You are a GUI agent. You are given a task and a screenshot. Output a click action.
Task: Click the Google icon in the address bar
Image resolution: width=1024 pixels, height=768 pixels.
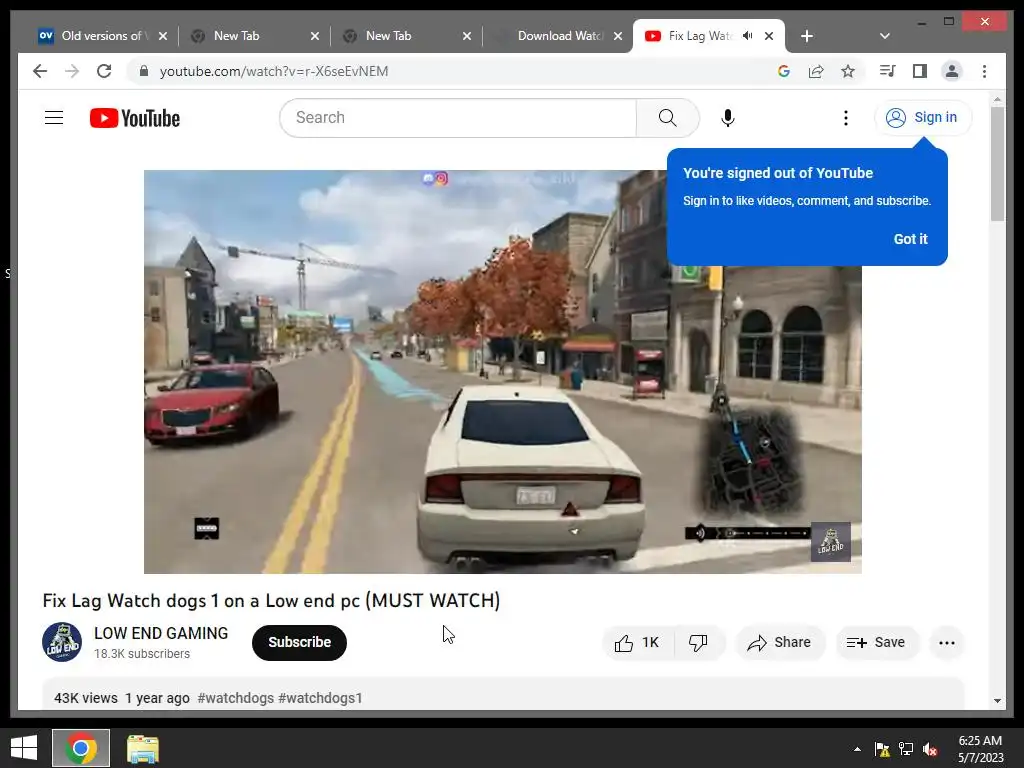tap(784, 71)
